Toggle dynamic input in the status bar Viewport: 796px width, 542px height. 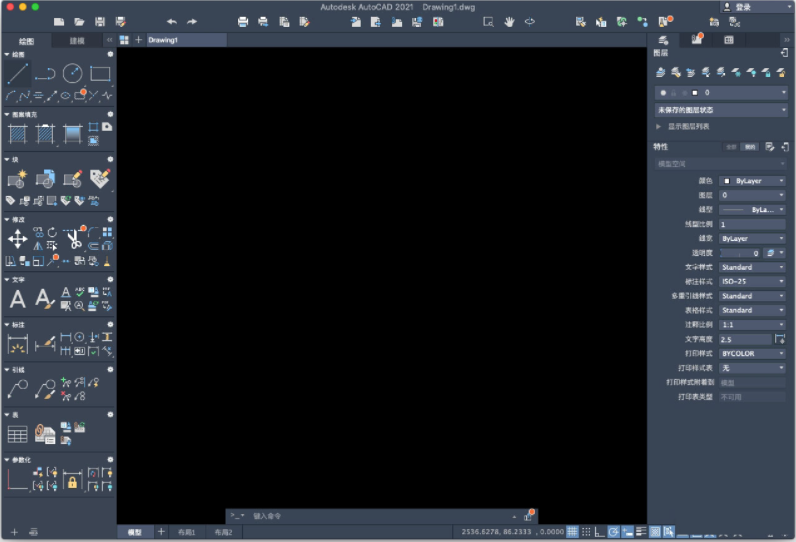627,531
